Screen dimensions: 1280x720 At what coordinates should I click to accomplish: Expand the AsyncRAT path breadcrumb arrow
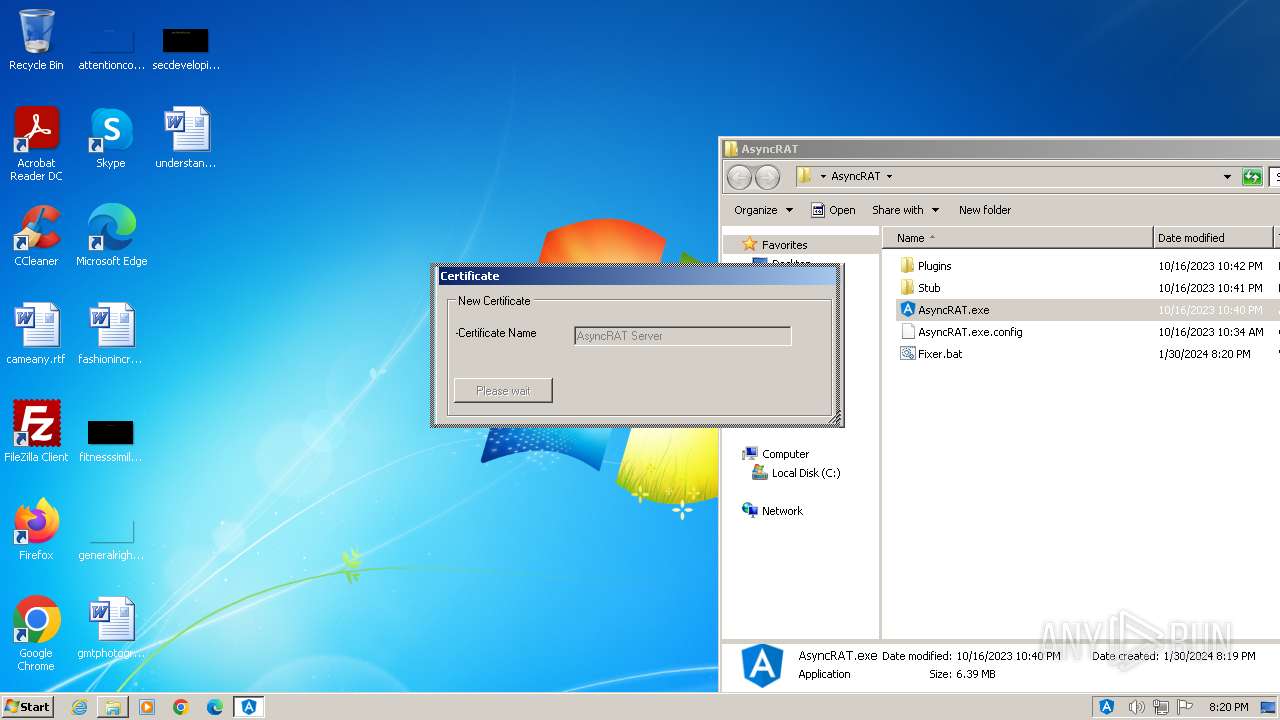pyautogui.click(x=889, y=177)
